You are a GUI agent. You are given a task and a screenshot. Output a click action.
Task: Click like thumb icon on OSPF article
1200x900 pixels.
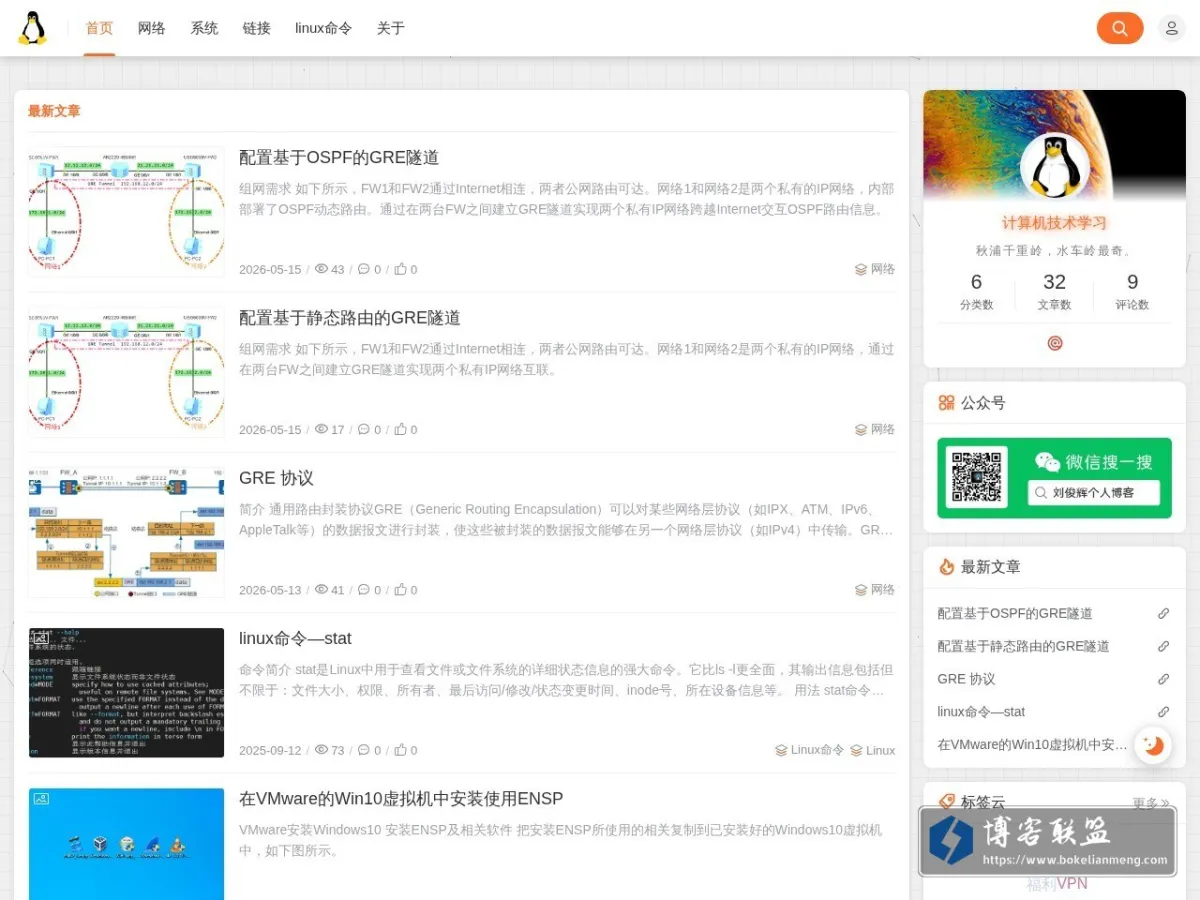(x=400, y=269)
